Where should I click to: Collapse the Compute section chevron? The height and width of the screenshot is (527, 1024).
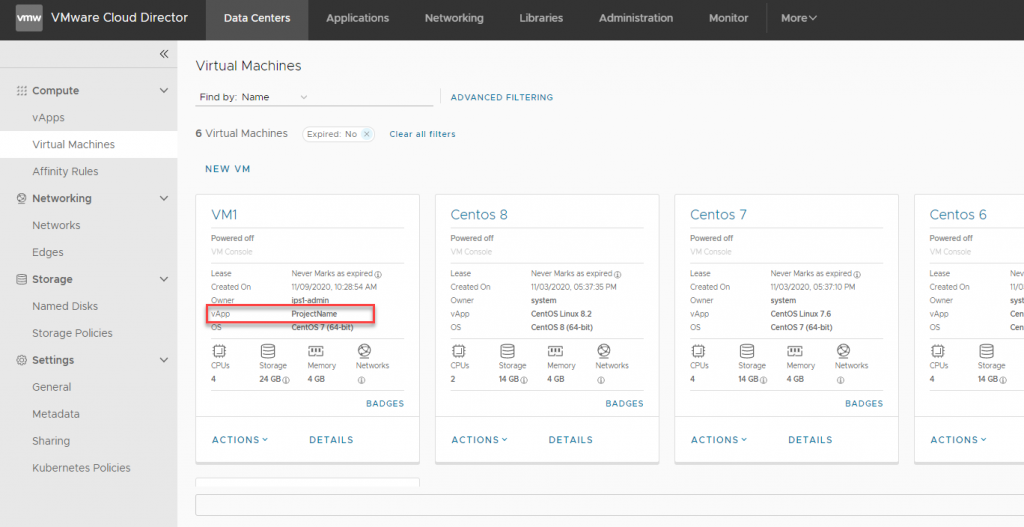tap(164, 91)
